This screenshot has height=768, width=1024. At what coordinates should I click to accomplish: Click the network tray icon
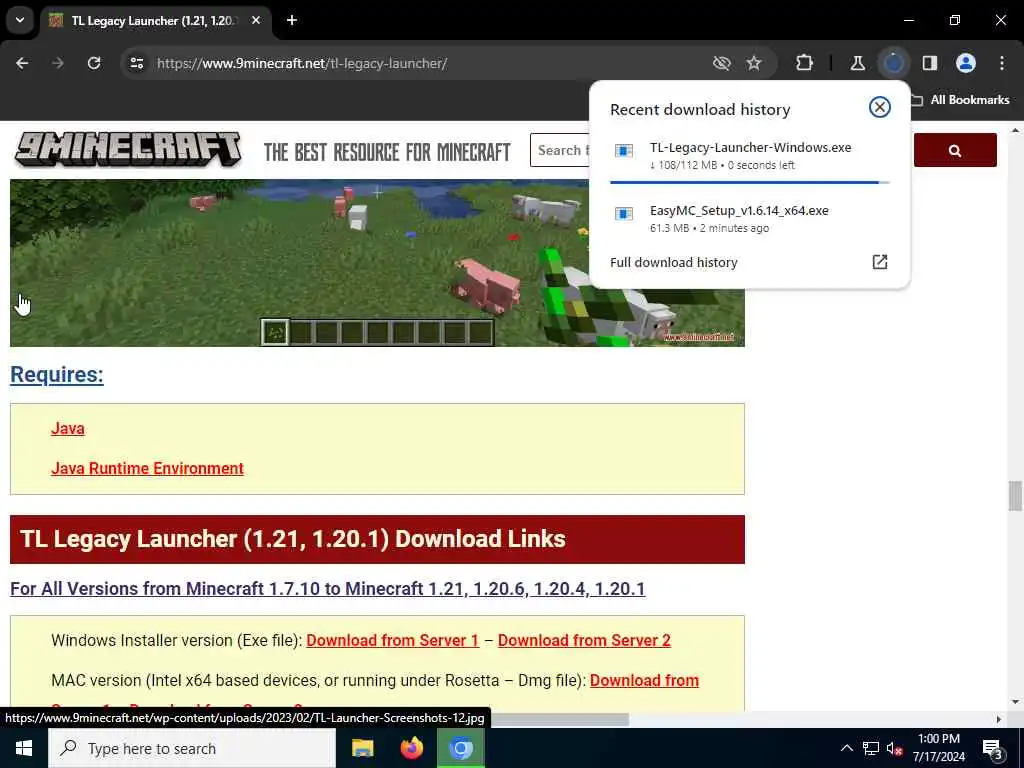871,748
